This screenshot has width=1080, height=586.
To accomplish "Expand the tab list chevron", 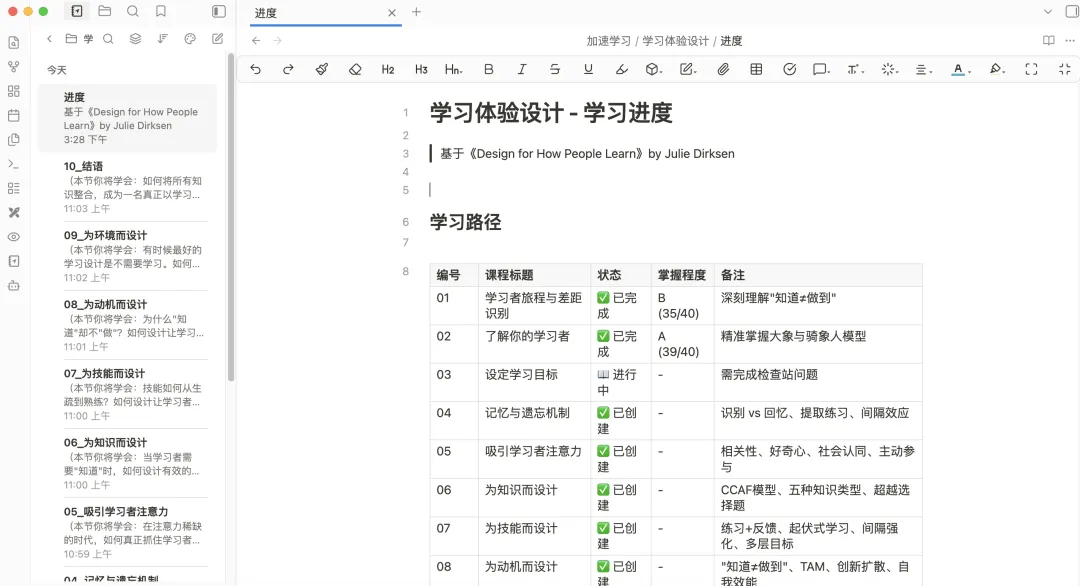I will [x=1048, y=12].
